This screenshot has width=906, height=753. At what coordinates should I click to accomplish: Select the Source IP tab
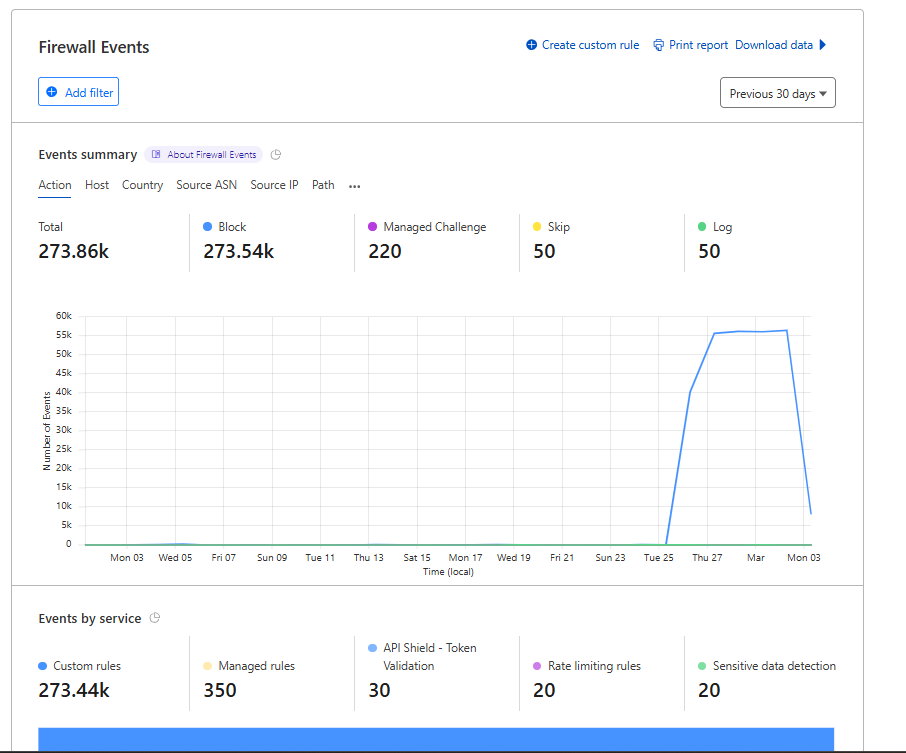(274, 185)
